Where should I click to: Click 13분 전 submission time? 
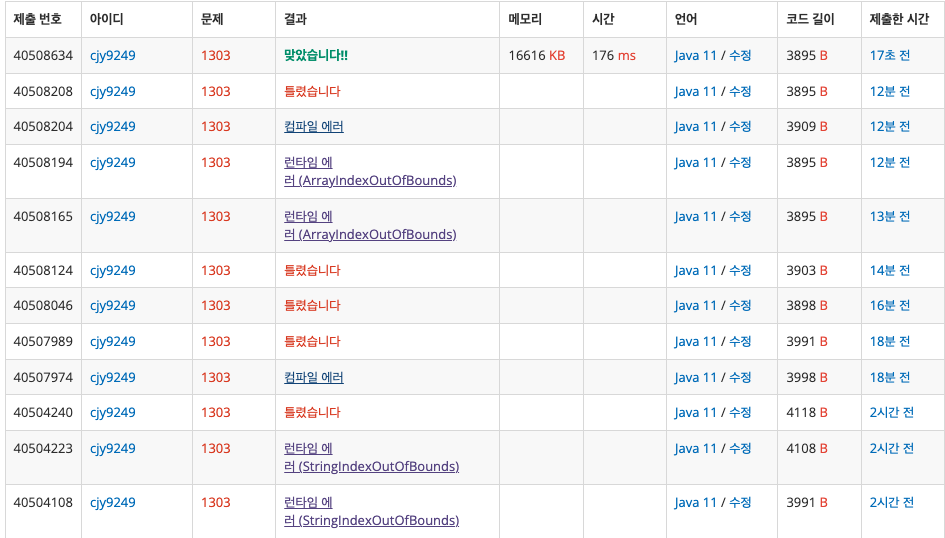click(x=890, y=216)
